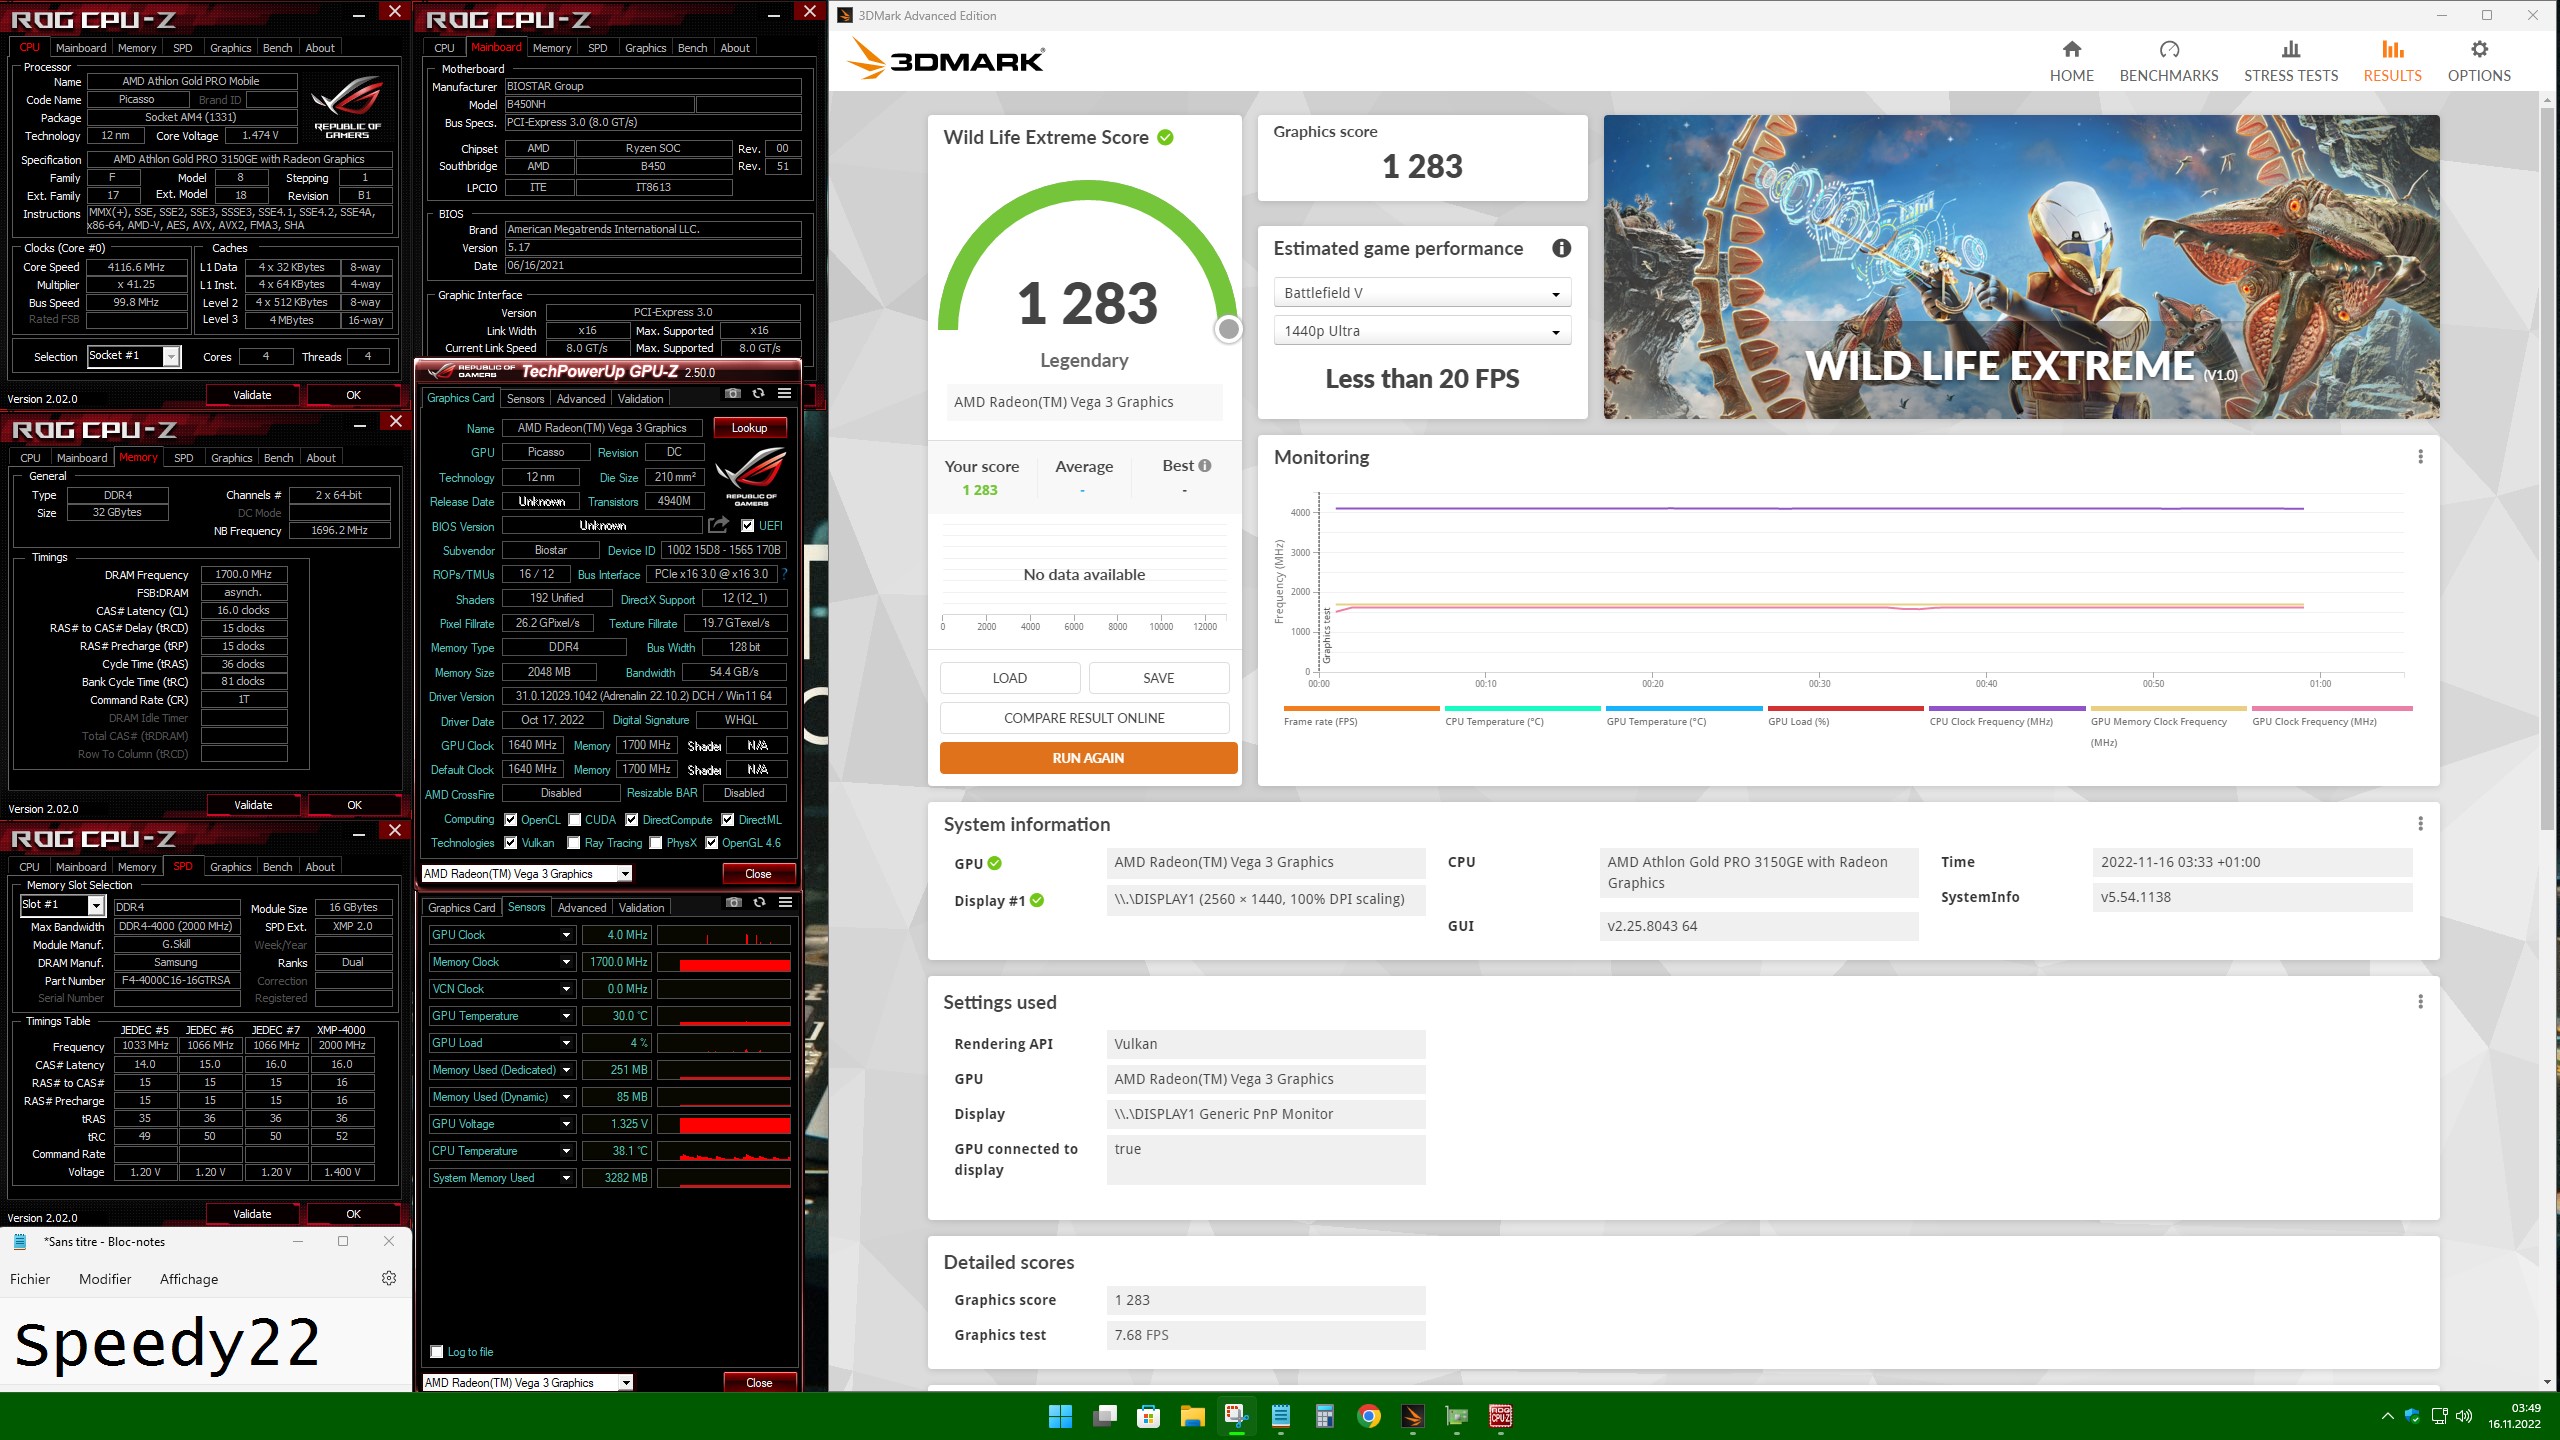Click the CPU Clock Frequency legend item
Image resolution: width=2560 pixels, height=1440 pixels.
point(2007,716)
